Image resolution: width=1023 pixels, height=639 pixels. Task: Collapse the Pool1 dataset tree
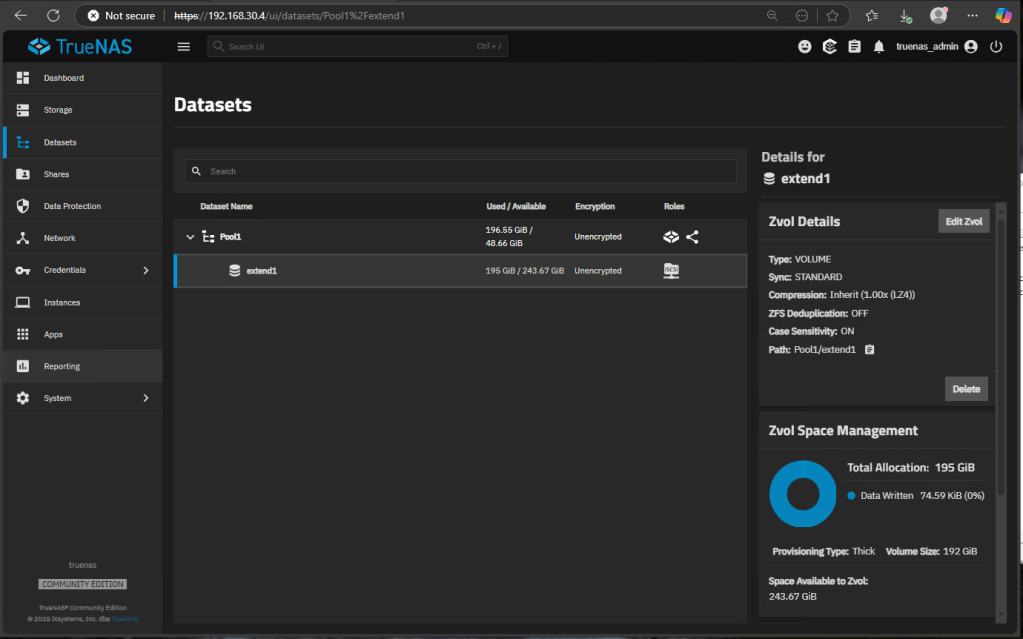tap(190, 237)
